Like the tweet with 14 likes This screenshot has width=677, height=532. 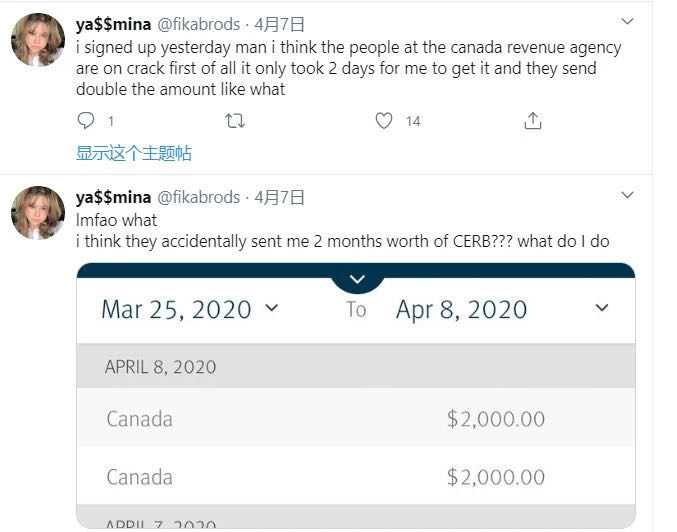(384, 121)
